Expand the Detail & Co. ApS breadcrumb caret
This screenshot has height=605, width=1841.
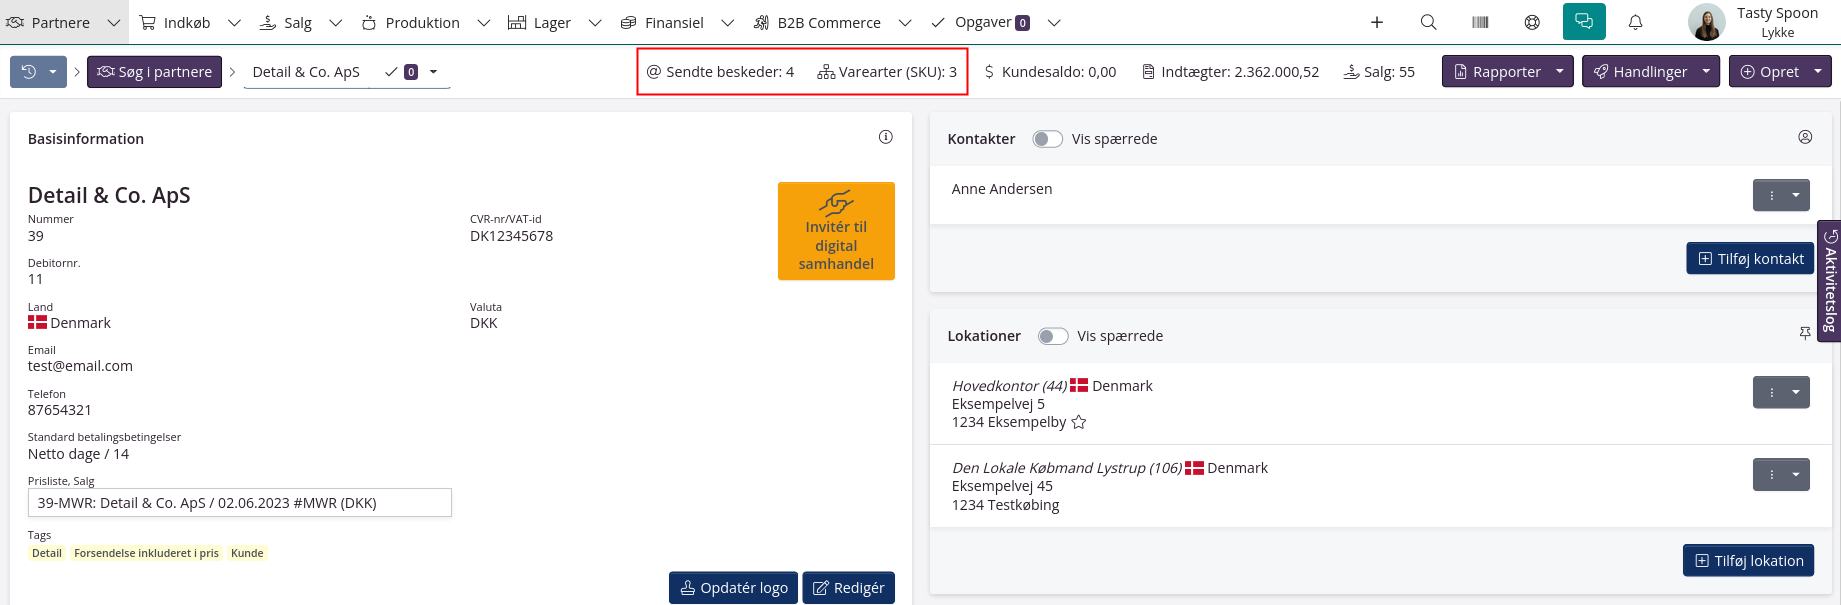tap(433, 72)
